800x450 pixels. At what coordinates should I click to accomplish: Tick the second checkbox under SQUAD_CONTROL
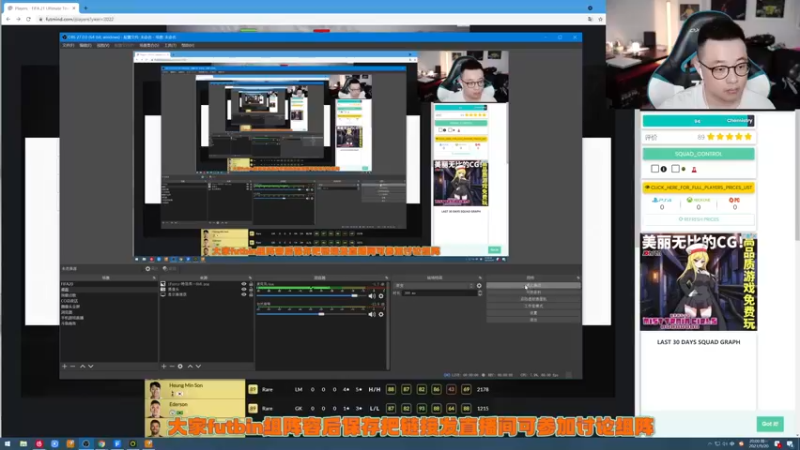click(676, 169)
